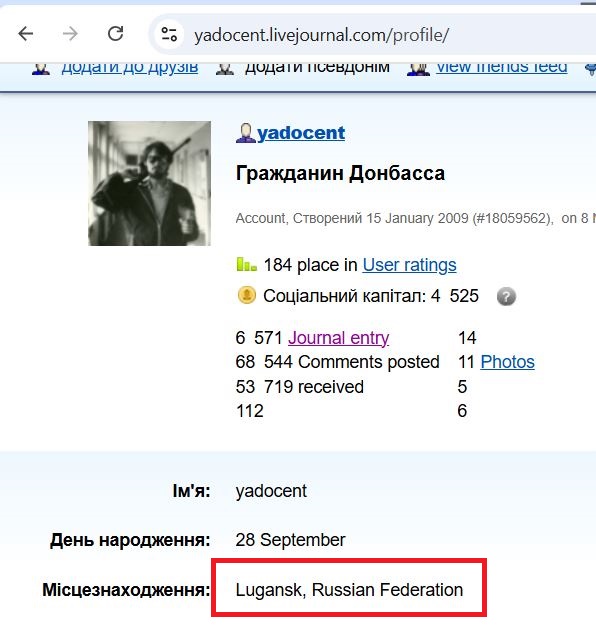596x628 pixels.
Task: Click the Додати псевдонім option
Action: click(x=317, y=68)
